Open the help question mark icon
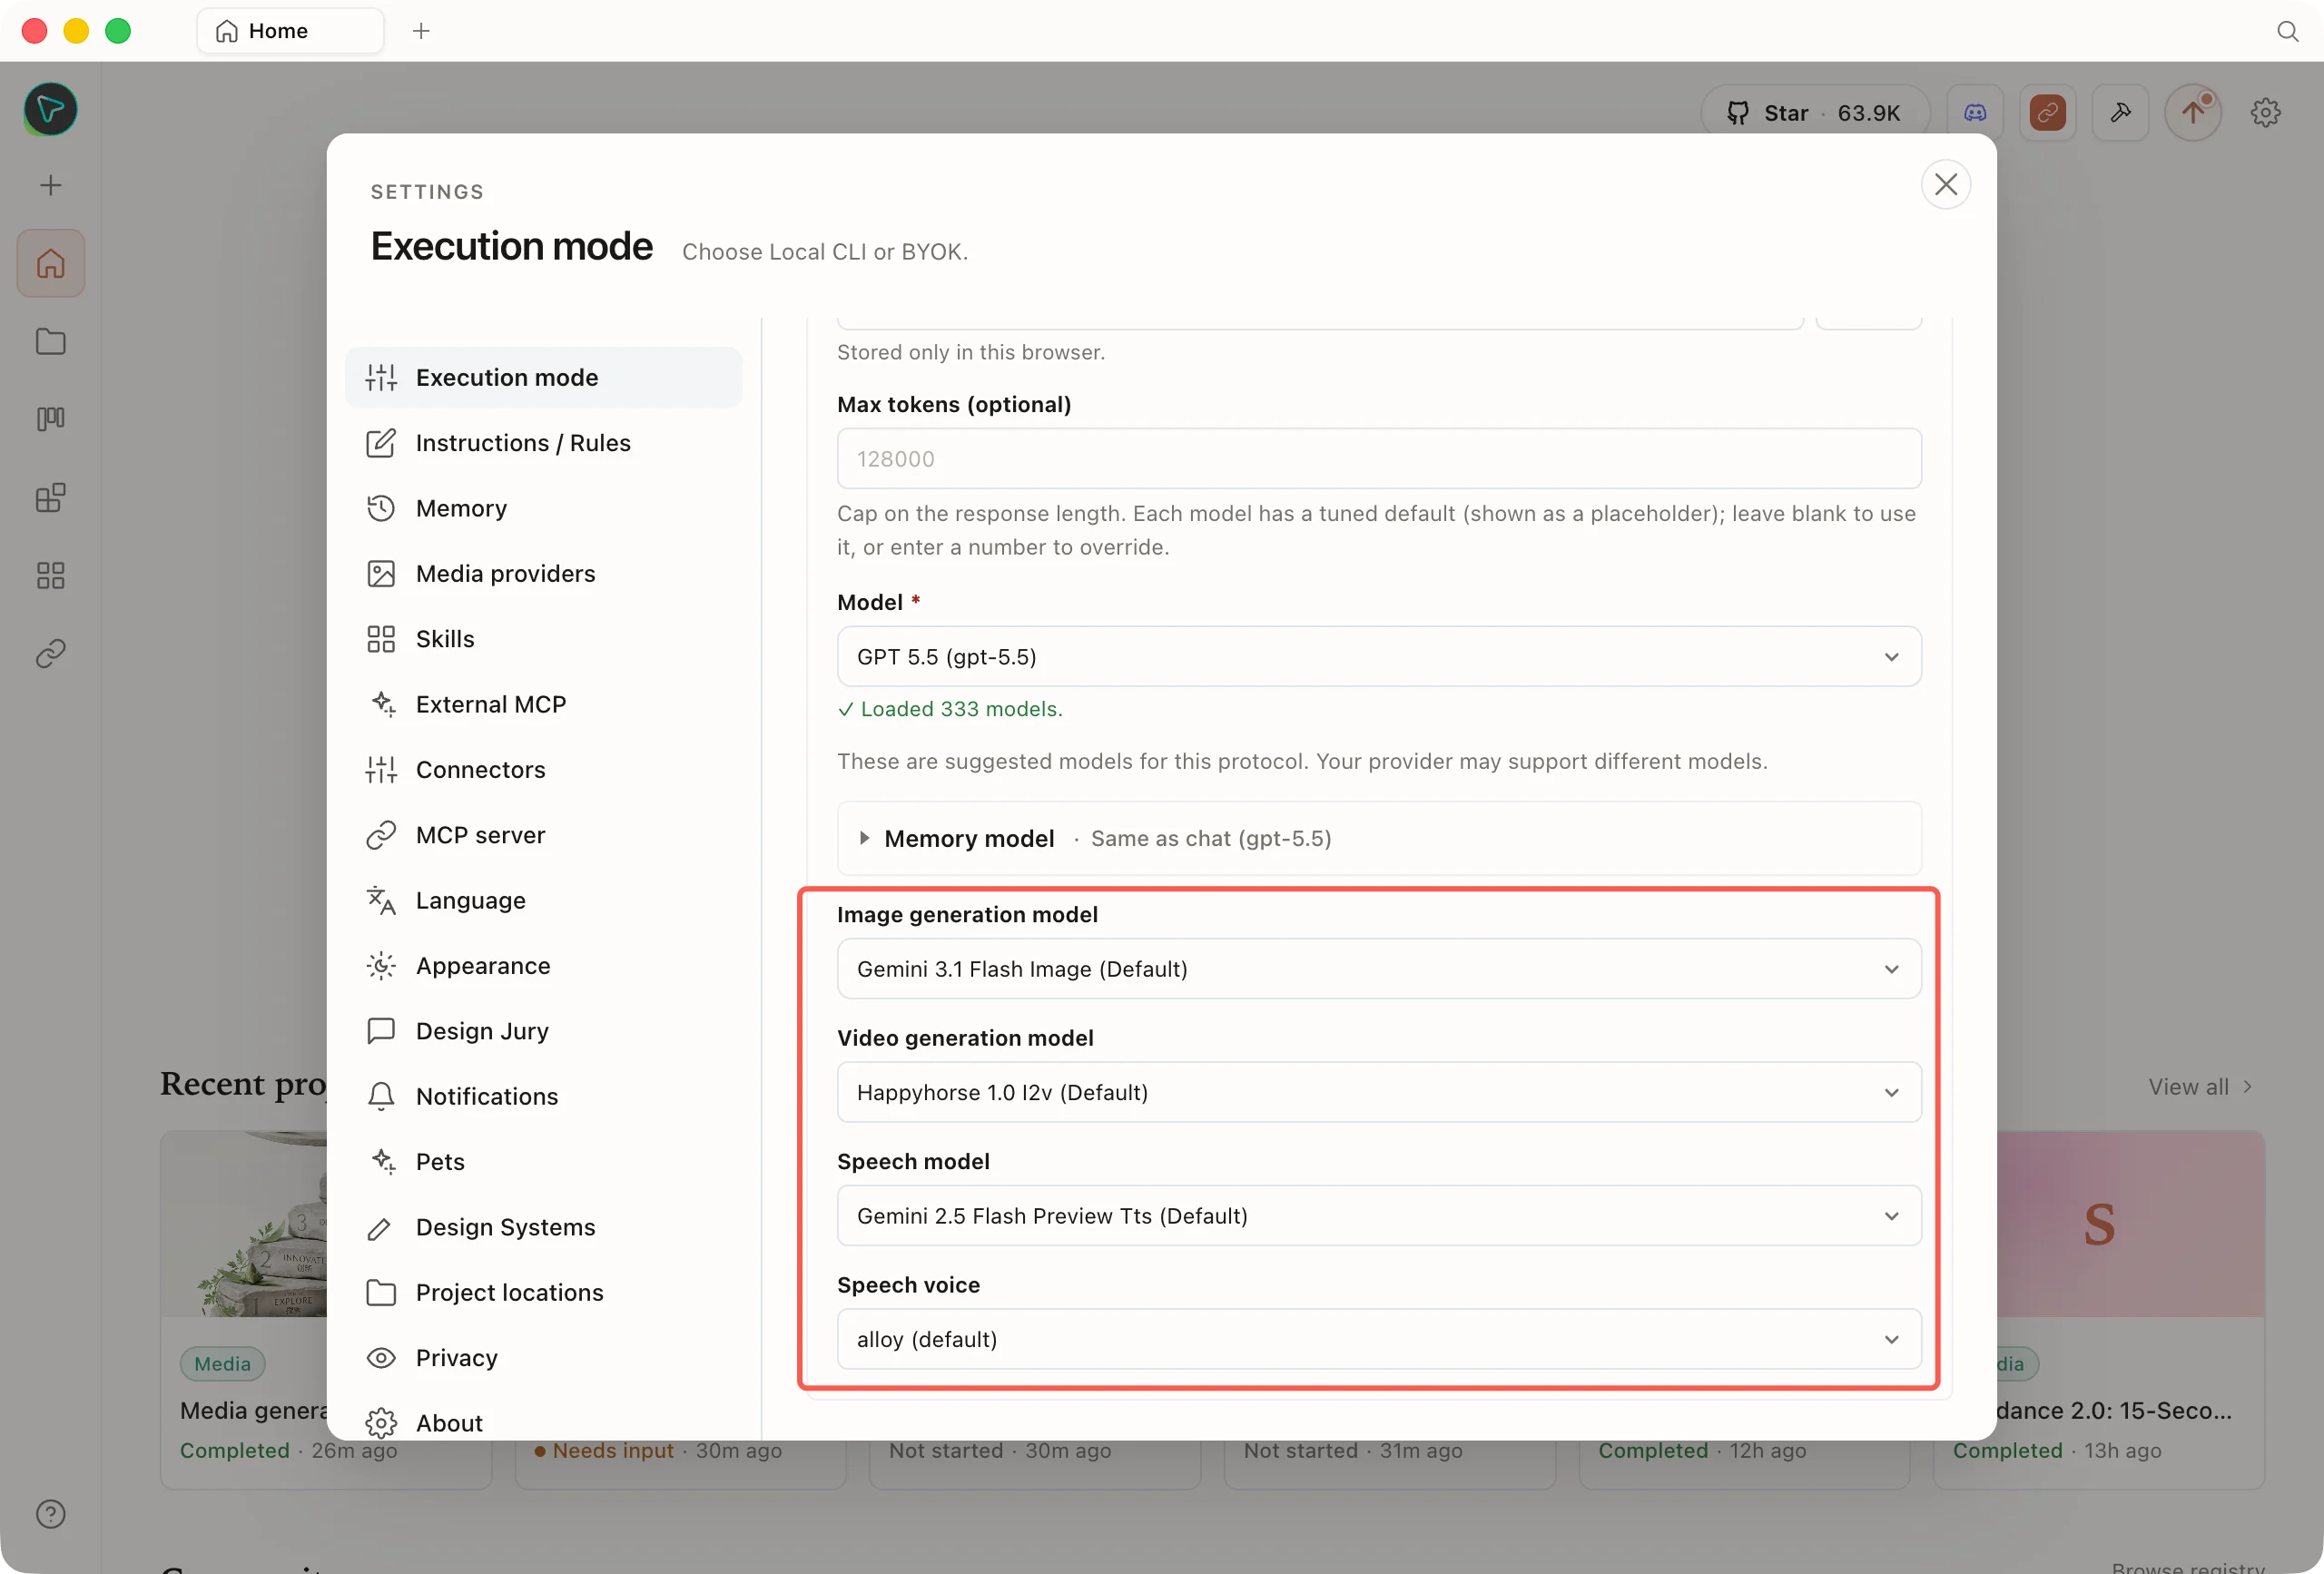Image resolution: width=2324 pixels, height=1574 pixels. click(x=50, y=1514)
